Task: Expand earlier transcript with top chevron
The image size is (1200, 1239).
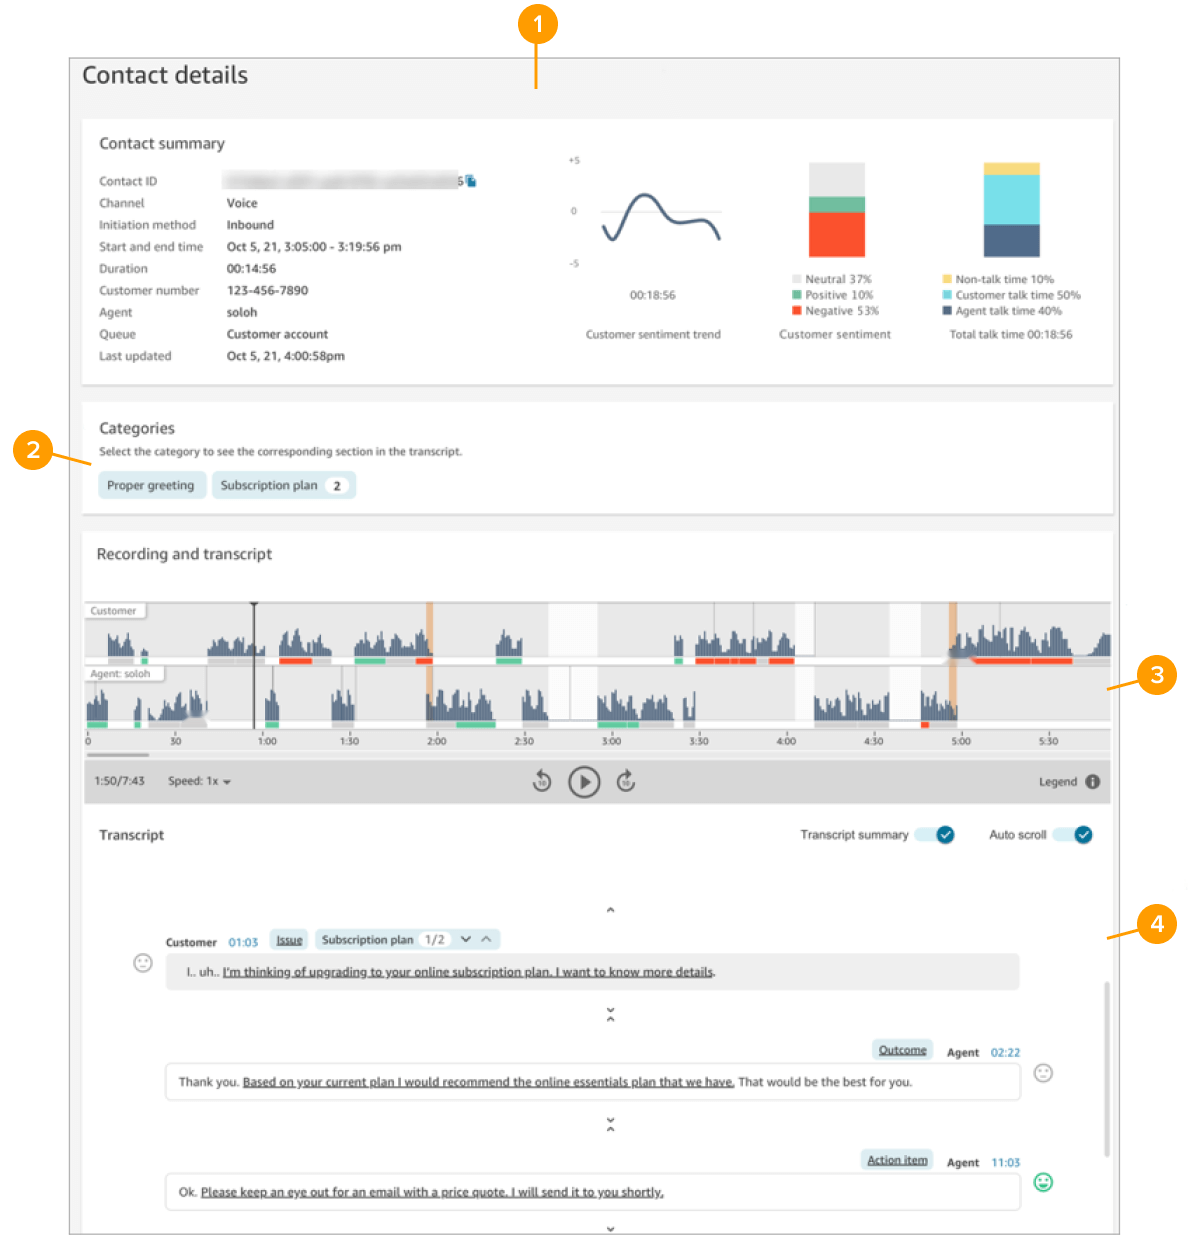Action: point(610,910)
